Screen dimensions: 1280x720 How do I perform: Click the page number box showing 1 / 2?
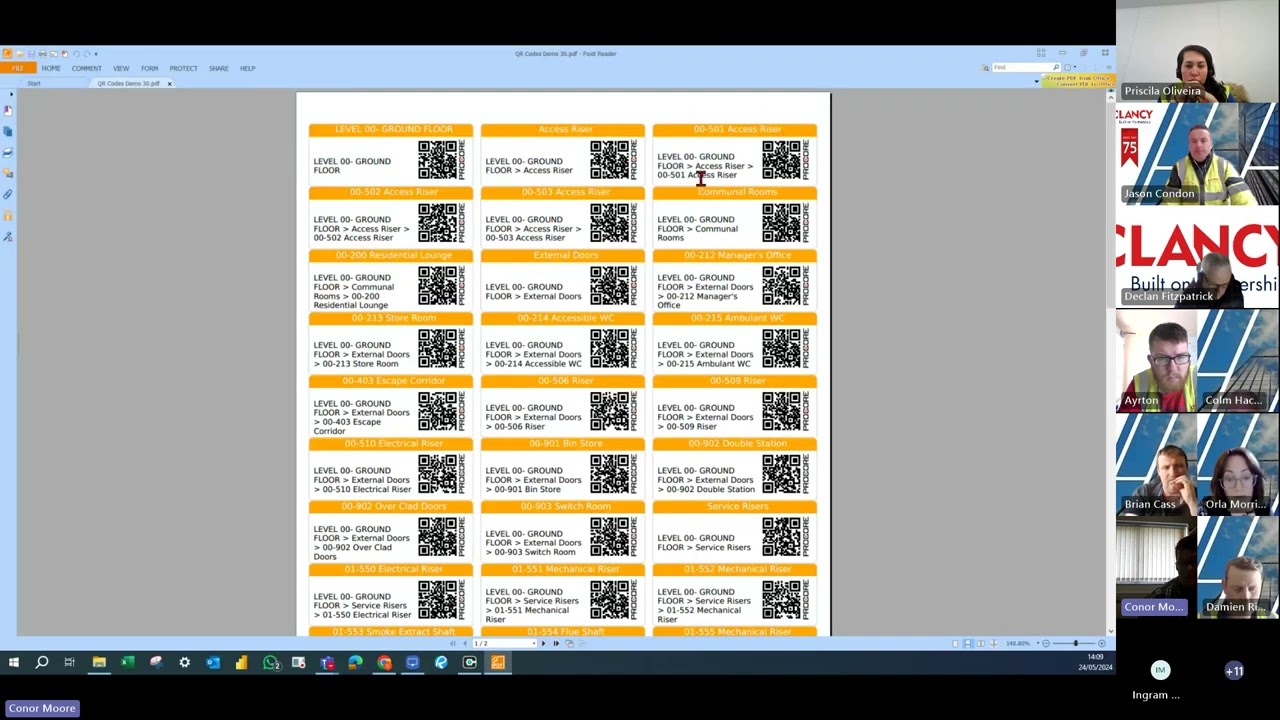coord(505,643)
